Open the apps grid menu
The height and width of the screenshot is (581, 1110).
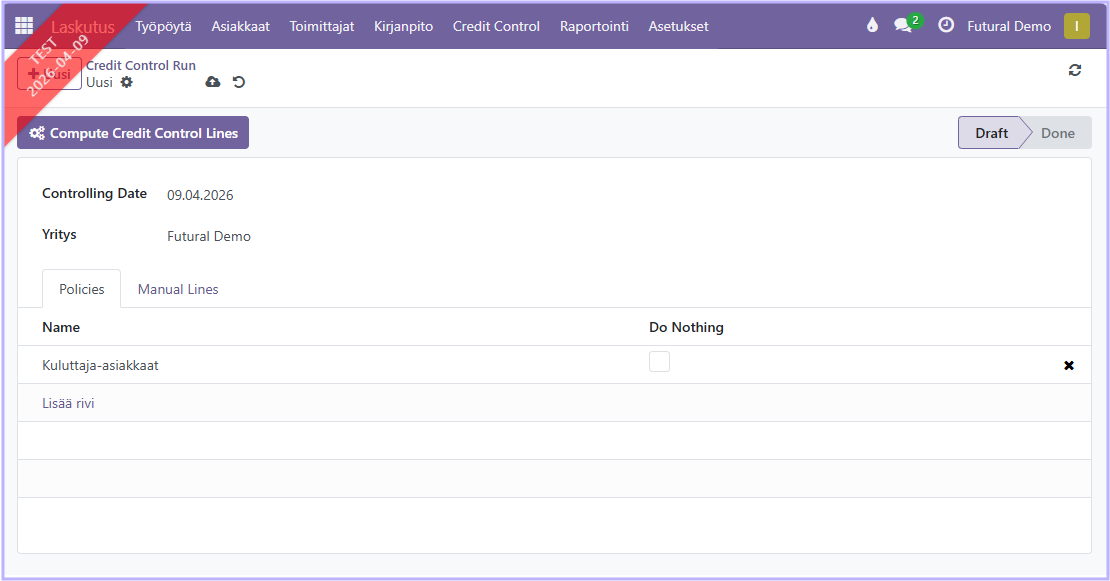tap(24, 26)
